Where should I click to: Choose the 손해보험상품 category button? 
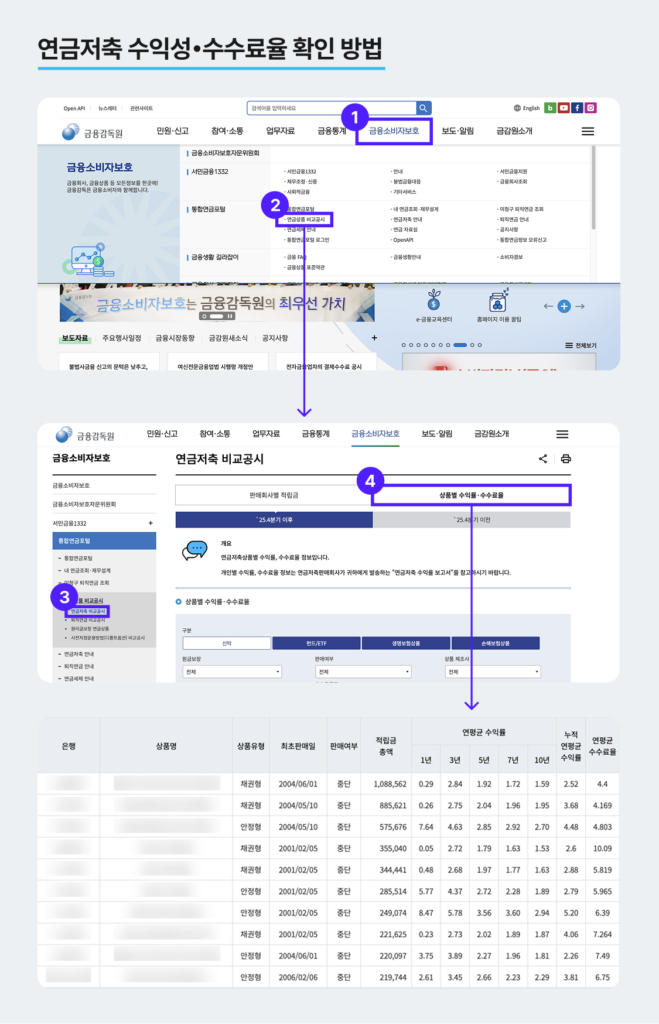coord(496,643)
